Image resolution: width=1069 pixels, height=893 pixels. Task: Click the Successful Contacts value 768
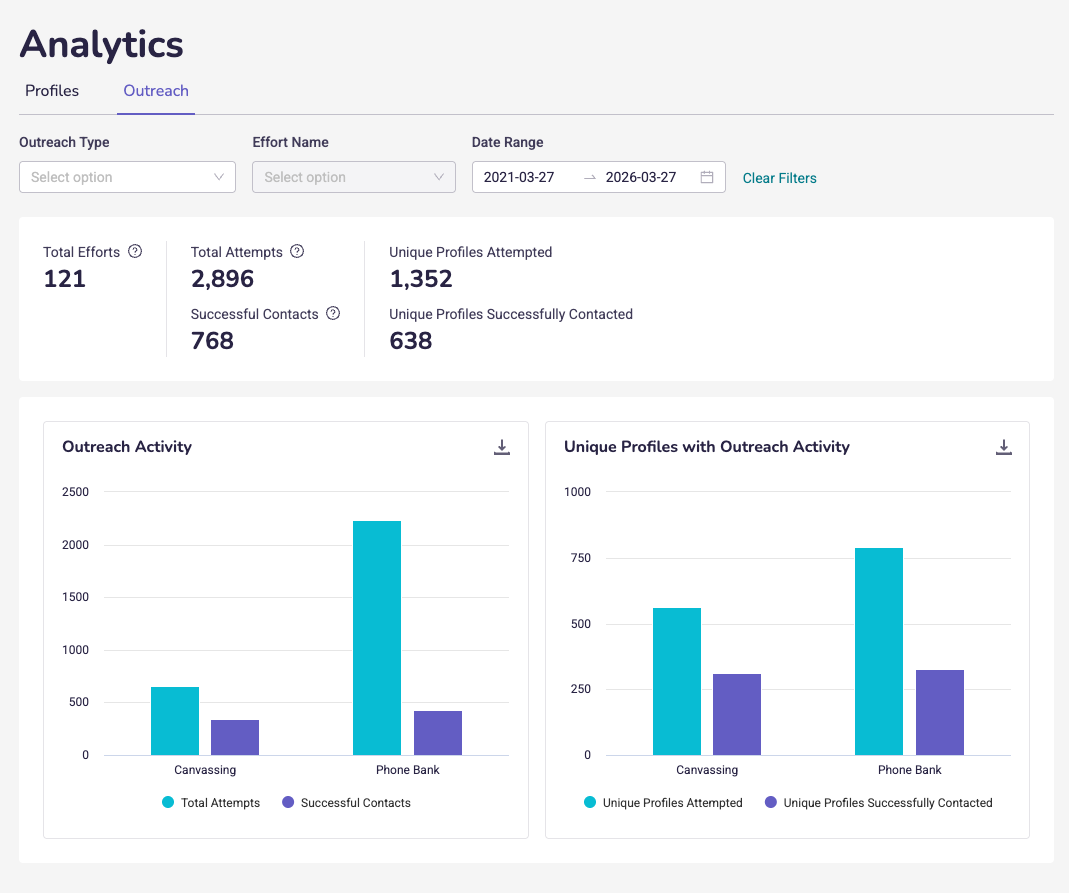click(212, 341)
